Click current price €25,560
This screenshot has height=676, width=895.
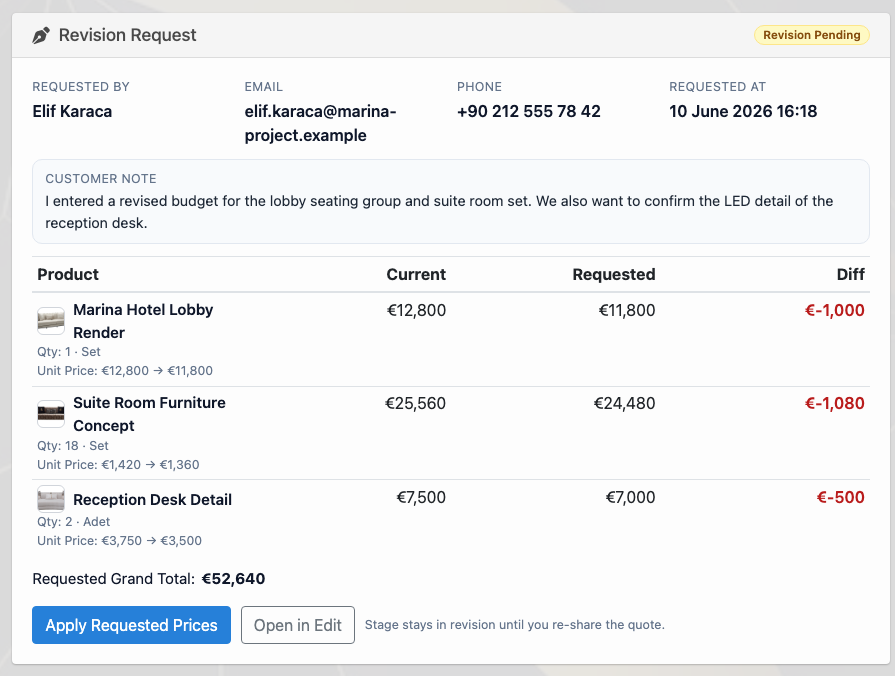click(415, 403)
